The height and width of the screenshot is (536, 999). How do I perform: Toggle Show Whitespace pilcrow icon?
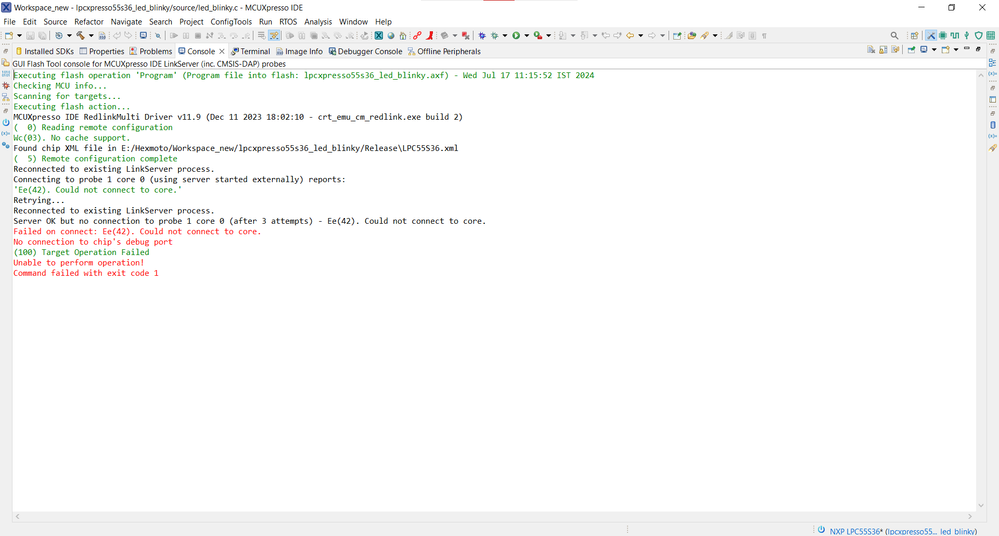tap(764, 36)
